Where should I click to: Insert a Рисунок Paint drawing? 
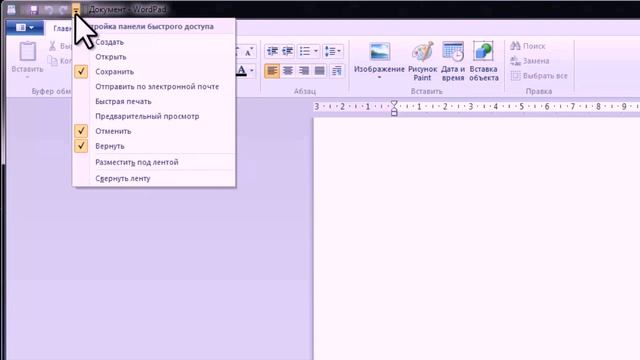[422, 61]
